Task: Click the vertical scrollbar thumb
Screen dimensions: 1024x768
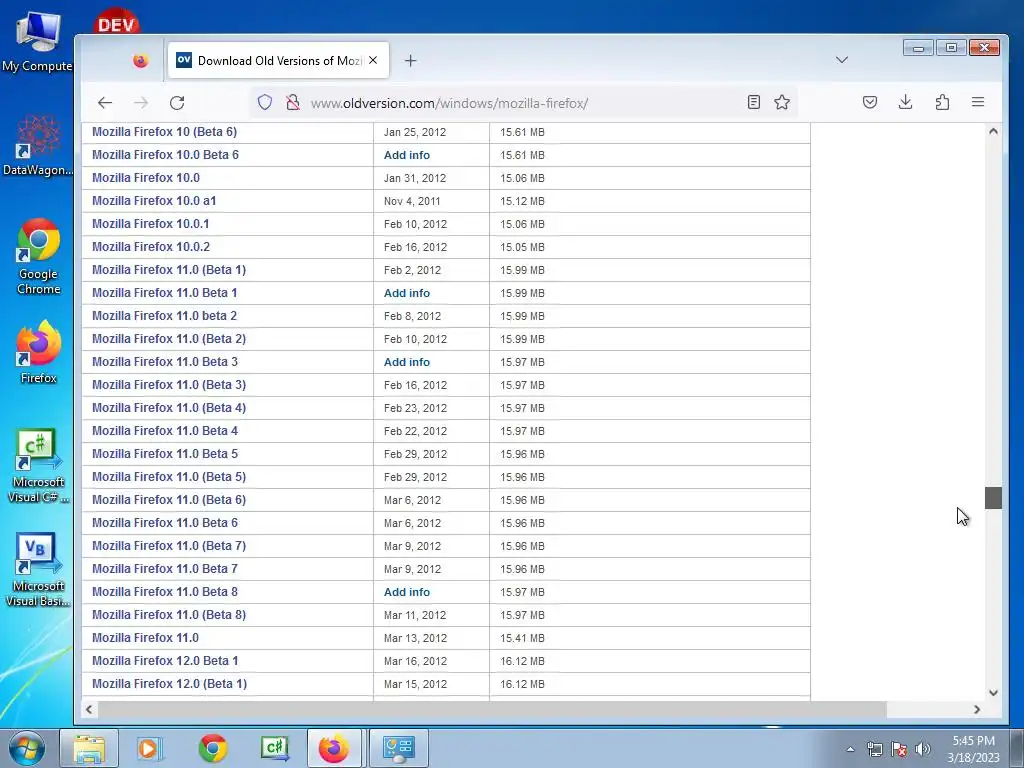Action: pyautogui.click(x=993, y=498)
